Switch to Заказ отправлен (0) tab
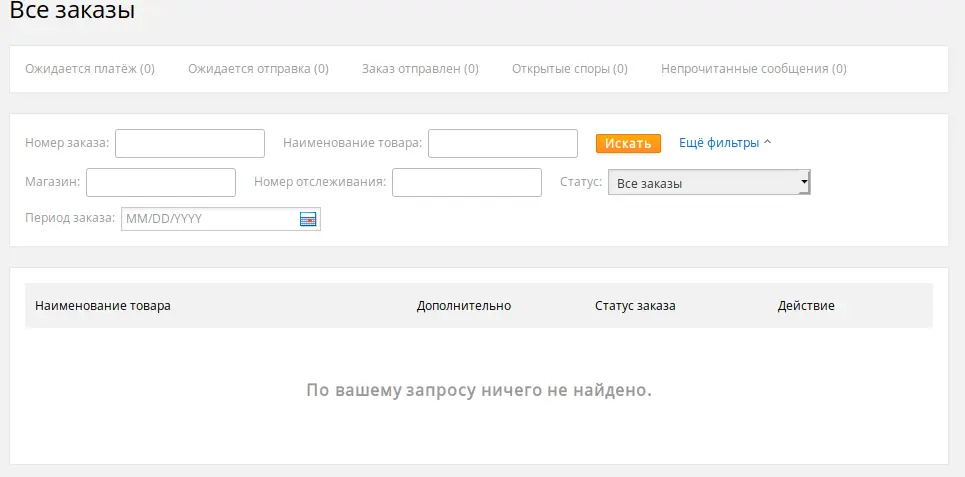965x477 pixels. pos(420,69)
